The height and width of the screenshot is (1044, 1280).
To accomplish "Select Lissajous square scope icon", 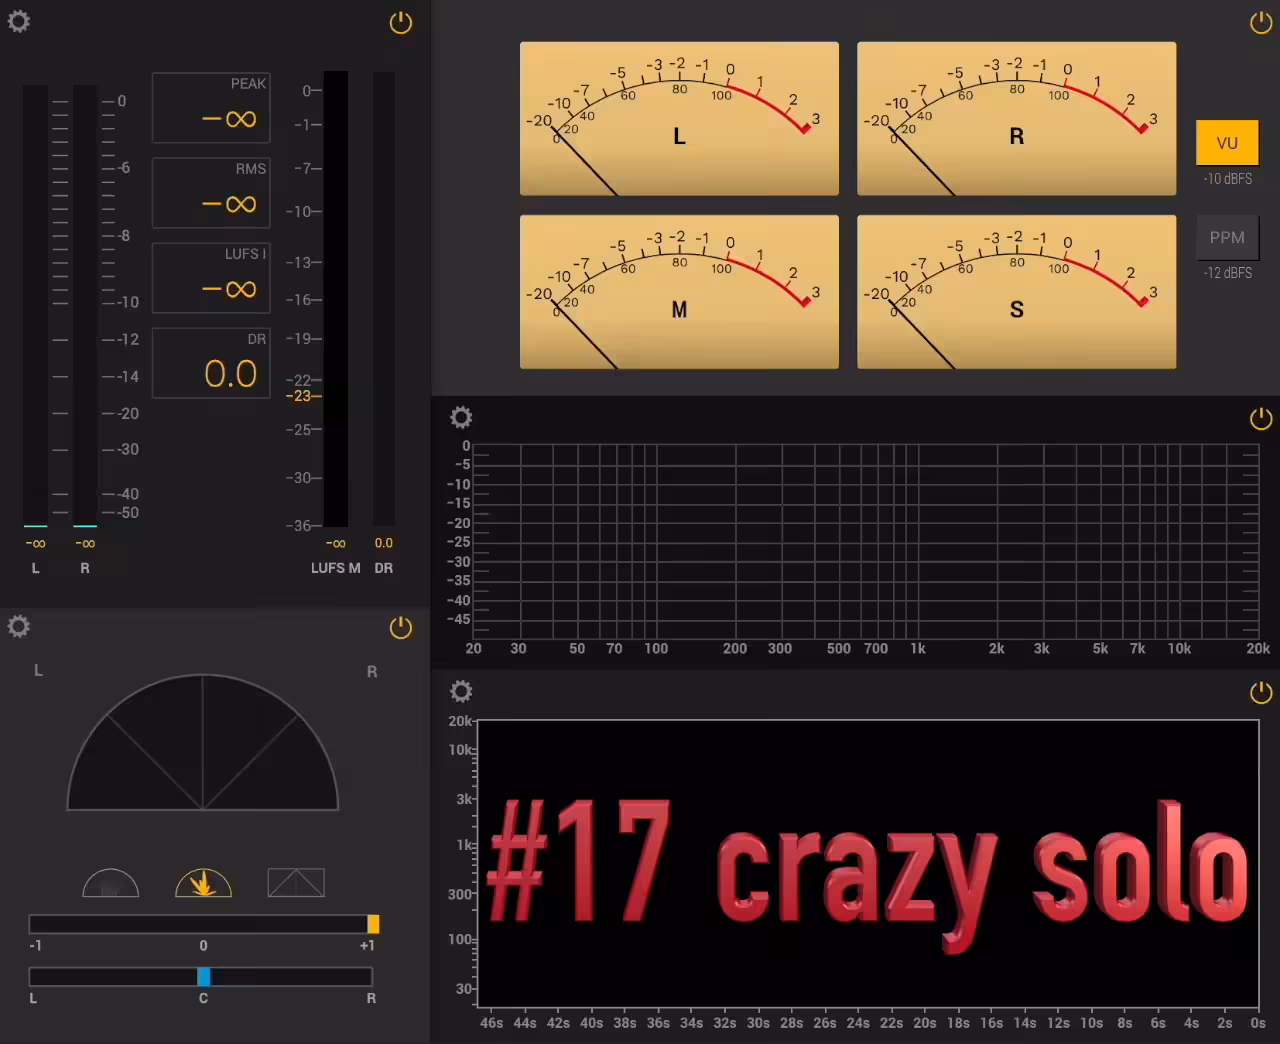I will coord(296,883).
